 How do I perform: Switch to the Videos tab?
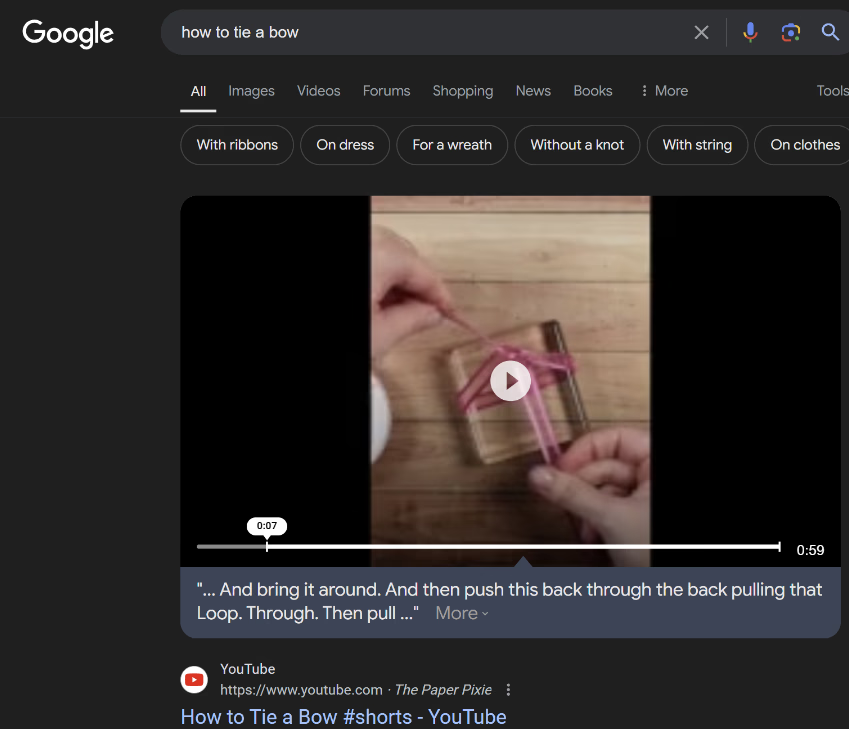318,91
